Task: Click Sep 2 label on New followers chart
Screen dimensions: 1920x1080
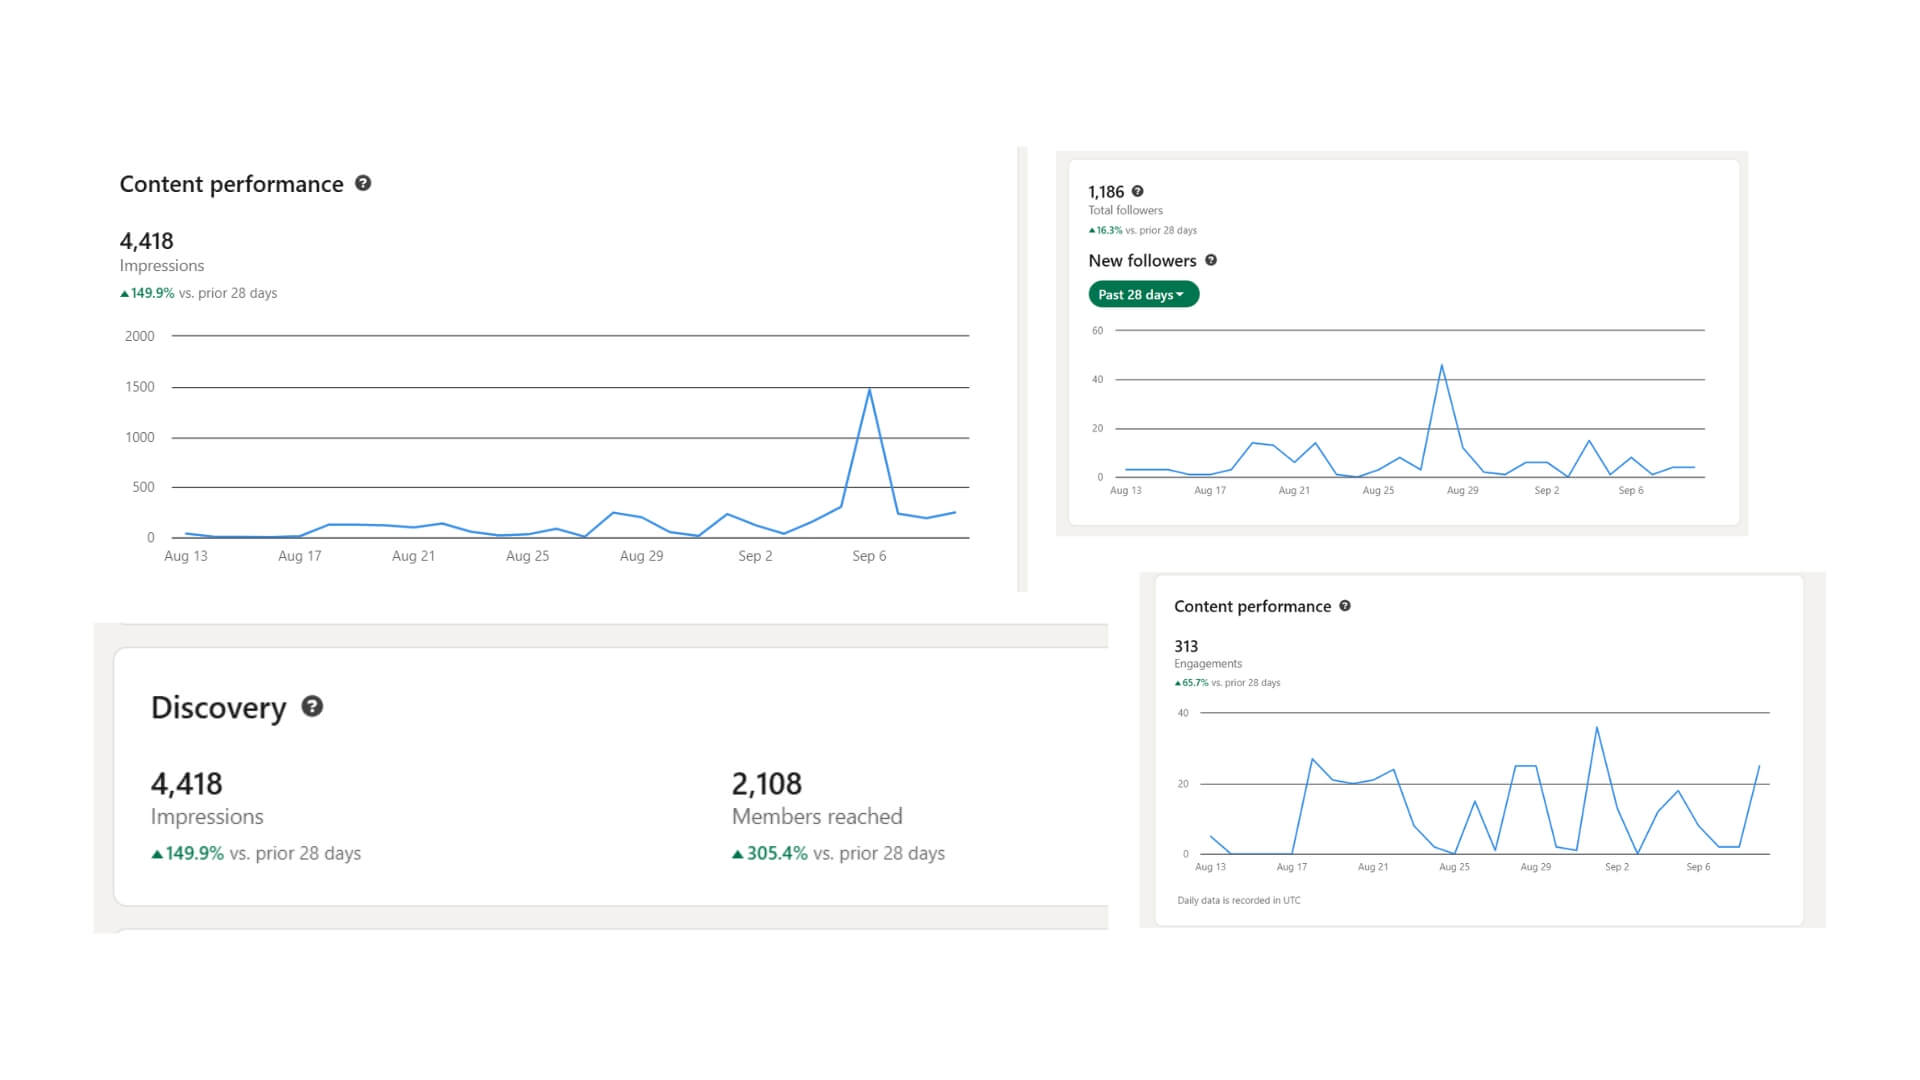Action: coord(1546,490)
